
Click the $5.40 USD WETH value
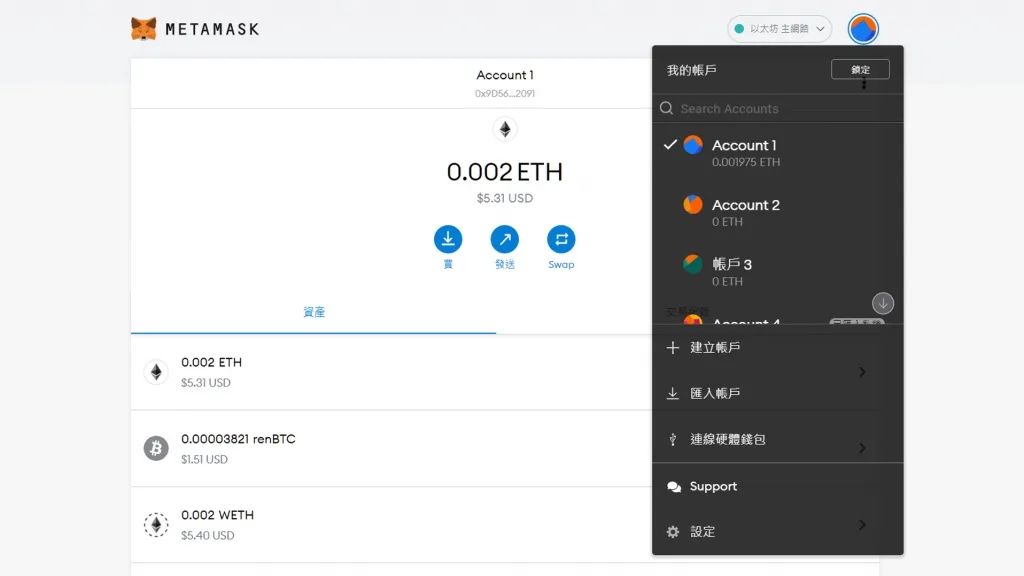[x=208, y=536]
